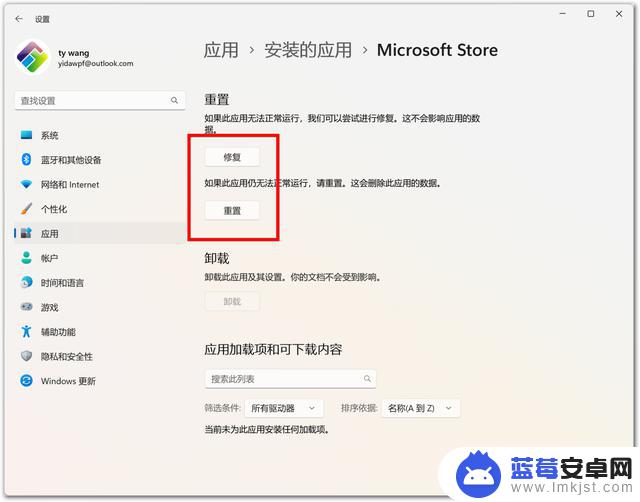Select the shield icon for 隐私和安全性

(x=27, y=356)
